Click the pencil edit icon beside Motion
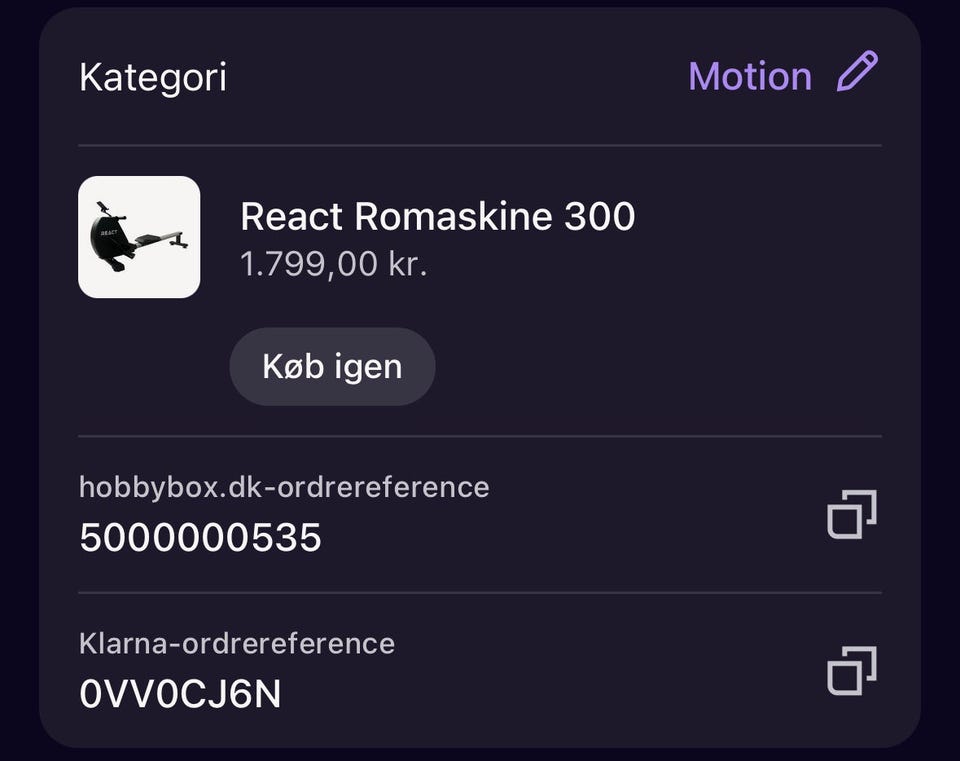Viewport: 960px width, 761px height. pos(857,74)
